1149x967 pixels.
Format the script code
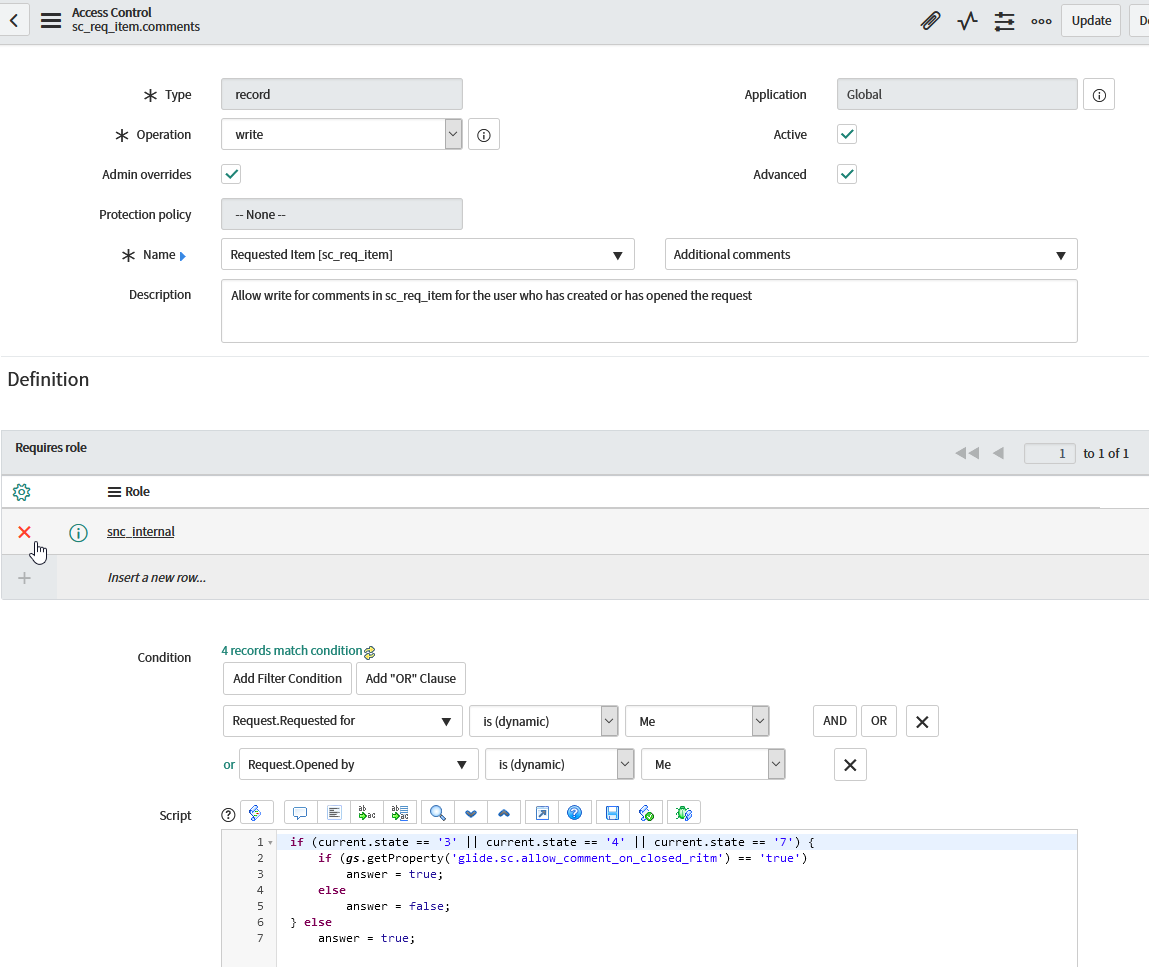(x=333, y=812)
